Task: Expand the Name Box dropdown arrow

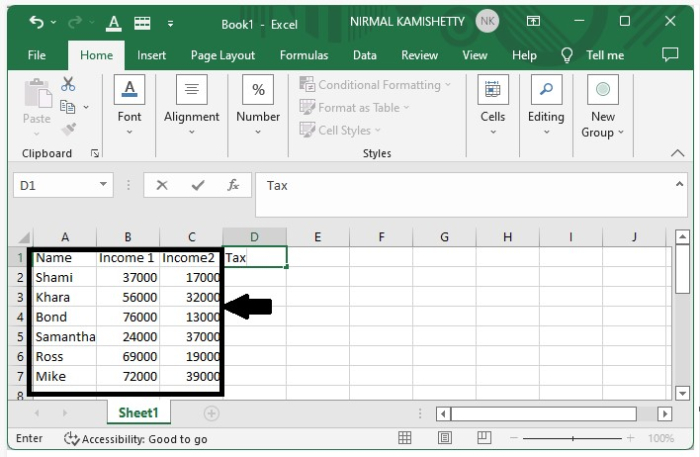Action: coord(105,185)
